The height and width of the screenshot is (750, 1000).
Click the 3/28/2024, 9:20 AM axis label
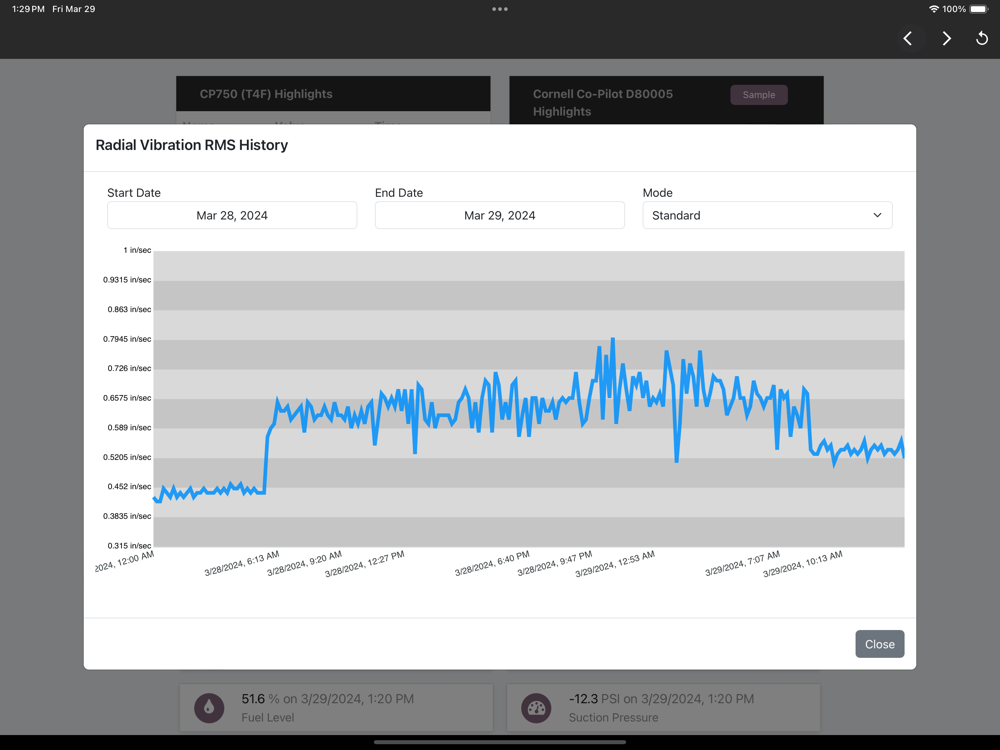click(x=304, y=563)
